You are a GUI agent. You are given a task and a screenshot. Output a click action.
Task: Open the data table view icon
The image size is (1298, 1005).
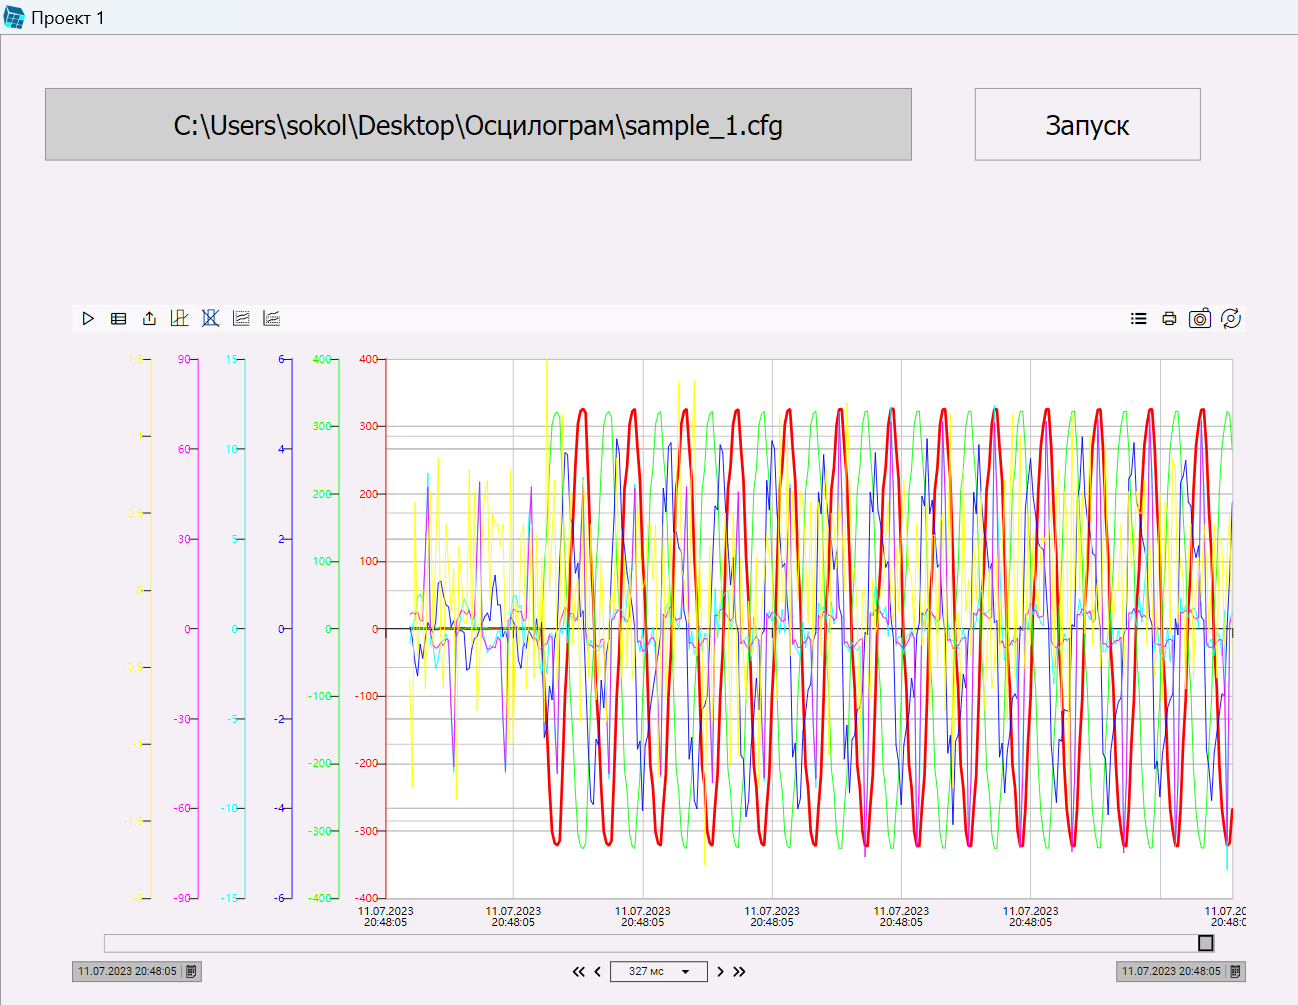coord(119,319)
